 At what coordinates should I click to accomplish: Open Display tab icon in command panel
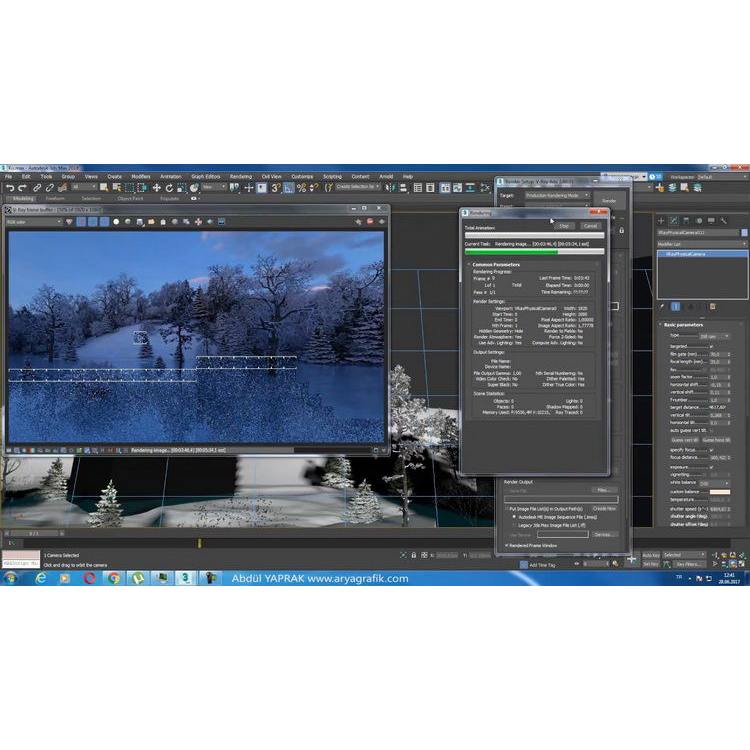pos(711,221)
